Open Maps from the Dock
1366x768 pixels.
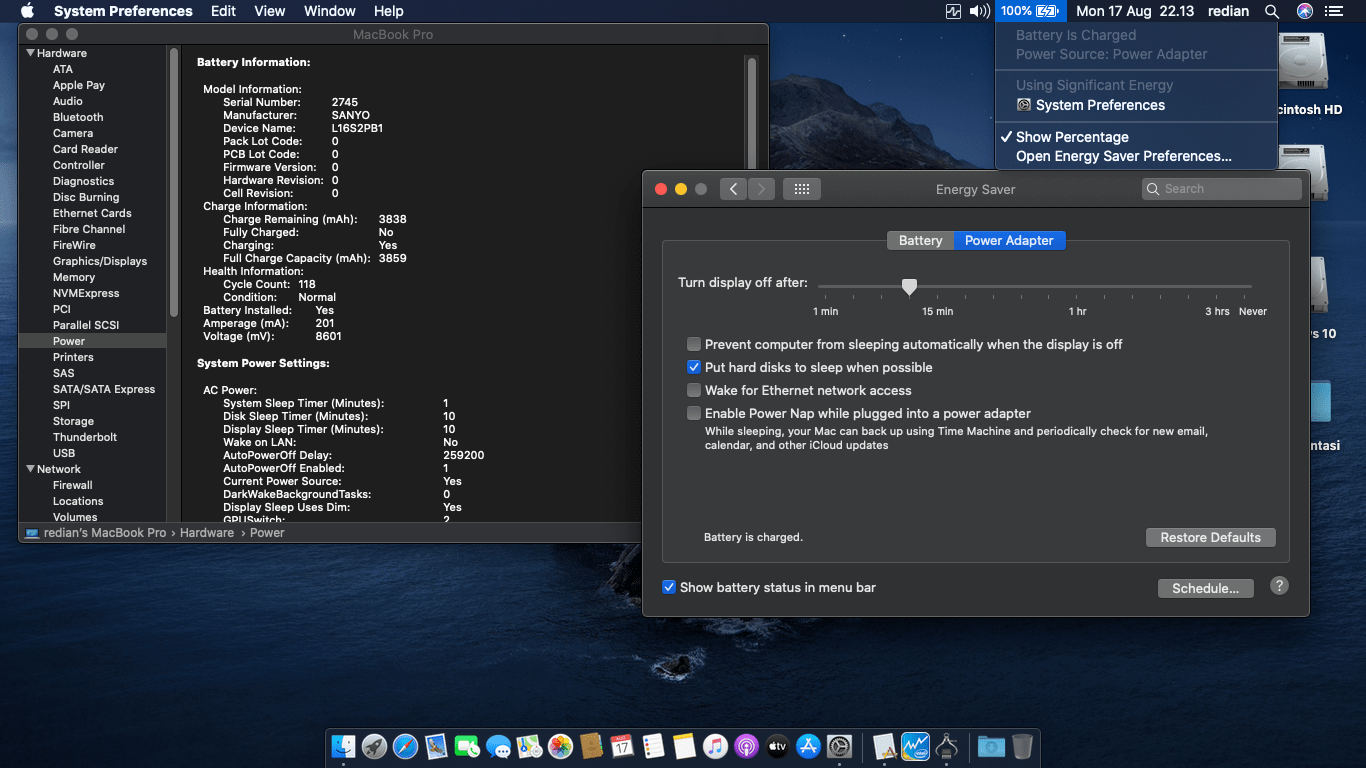pyautogui.click(x=529, y=746)
